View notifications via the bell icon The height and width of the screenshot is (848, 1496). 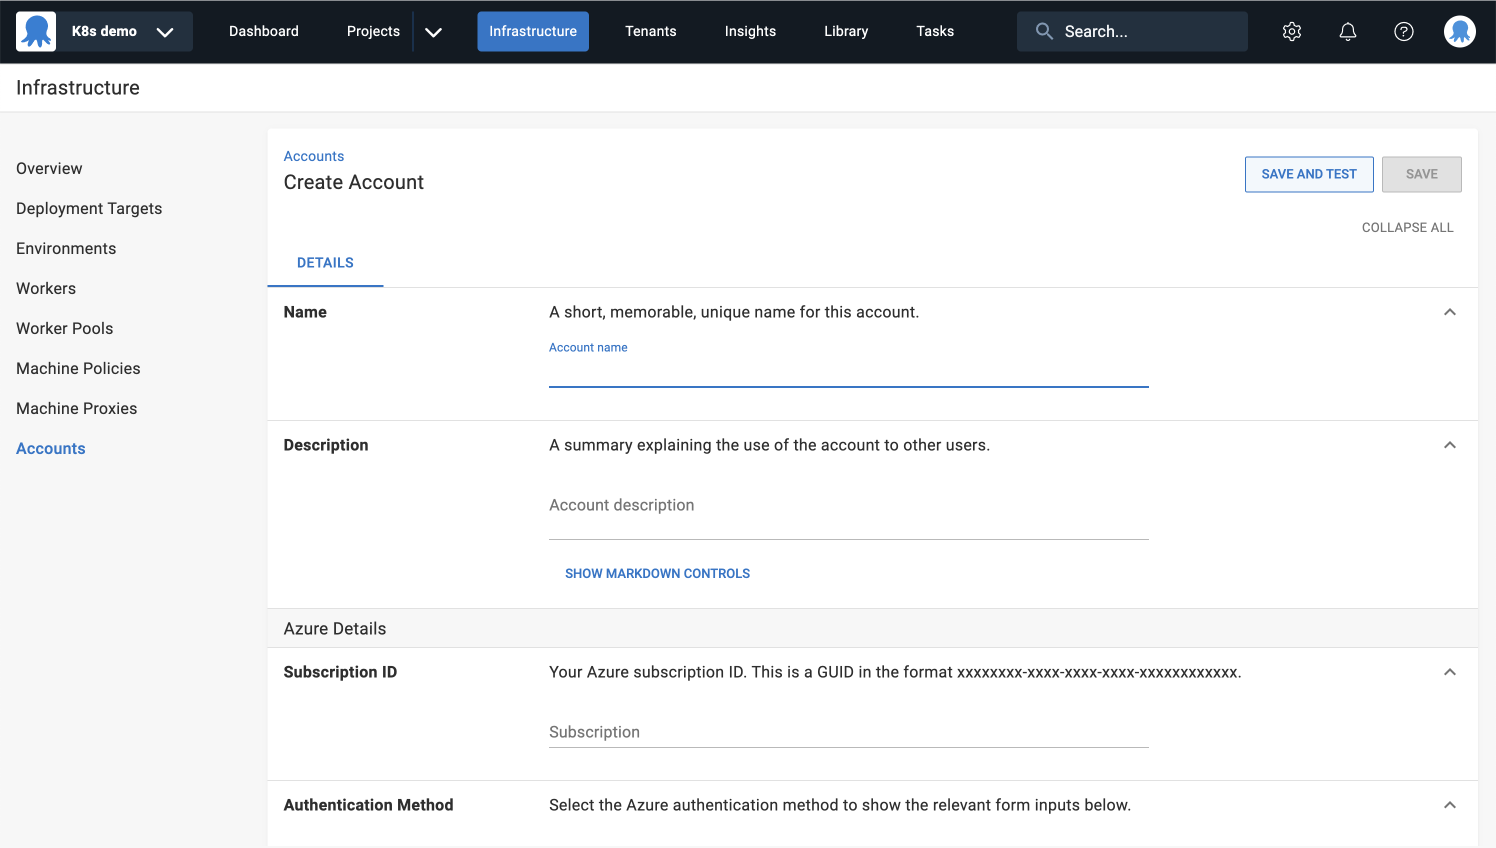[x=1347, y=31]
